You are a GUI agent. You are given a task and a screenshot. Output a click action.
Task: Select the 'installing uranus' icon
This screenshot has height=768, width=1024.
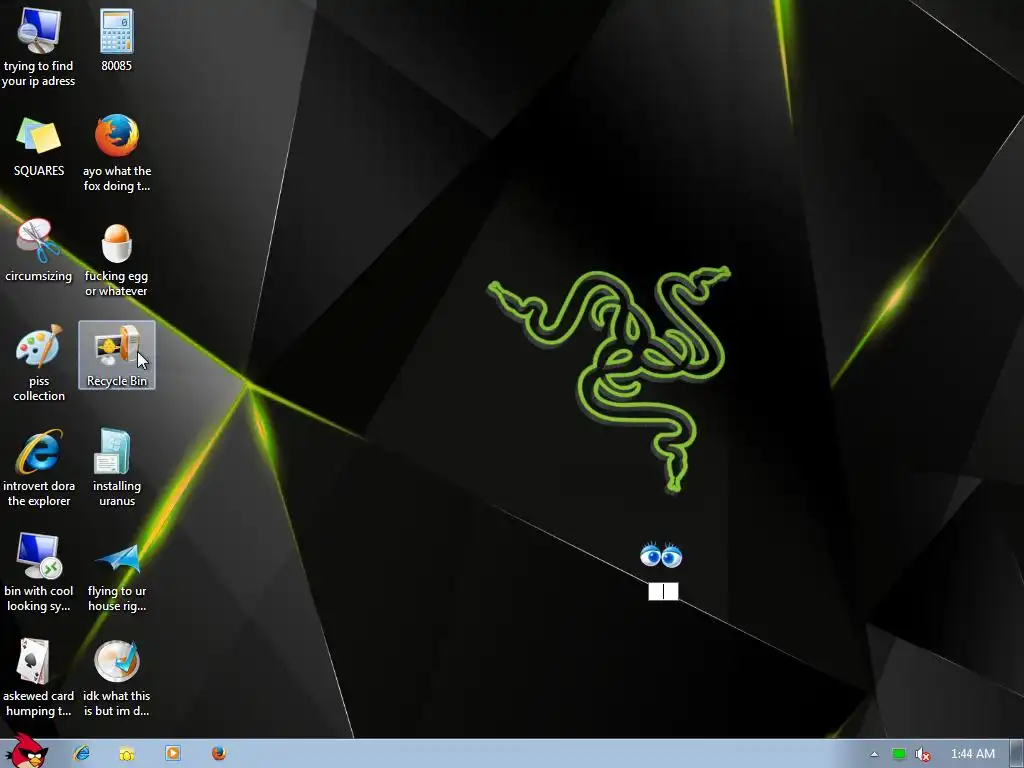click(x=116, y=468)
